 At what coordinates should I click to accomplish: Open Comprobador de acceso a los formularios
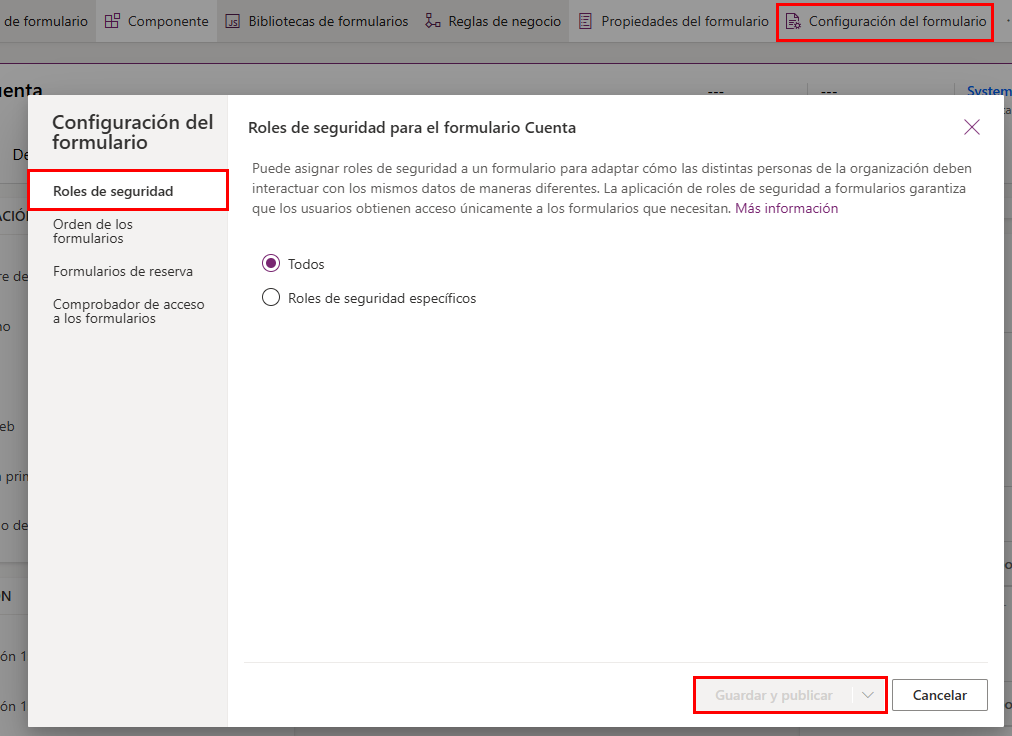point(128,311)
